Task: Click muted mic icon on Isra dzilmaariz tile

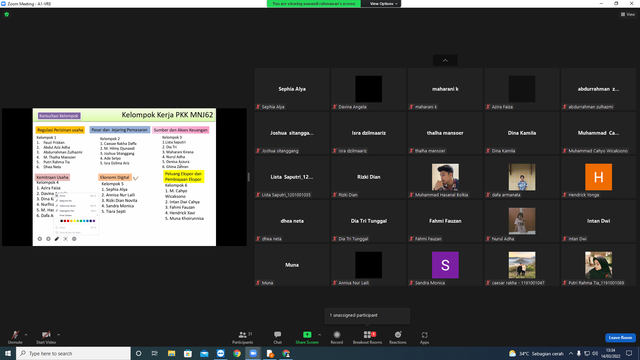Action: 335,151
